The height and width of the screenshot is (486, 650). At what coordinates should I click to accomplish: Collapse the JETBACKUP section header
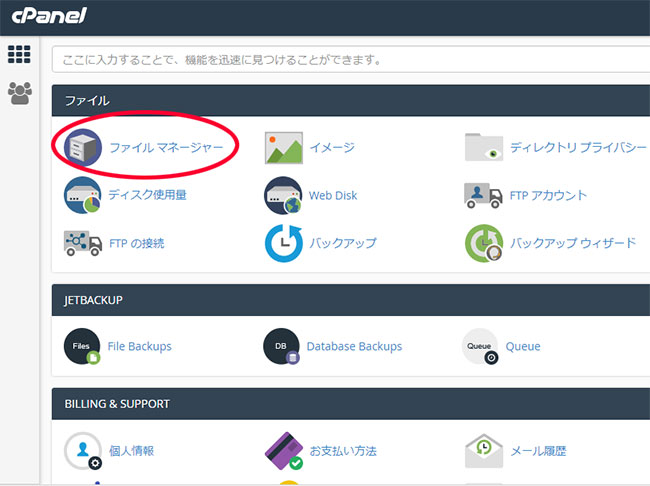[351, 300]
